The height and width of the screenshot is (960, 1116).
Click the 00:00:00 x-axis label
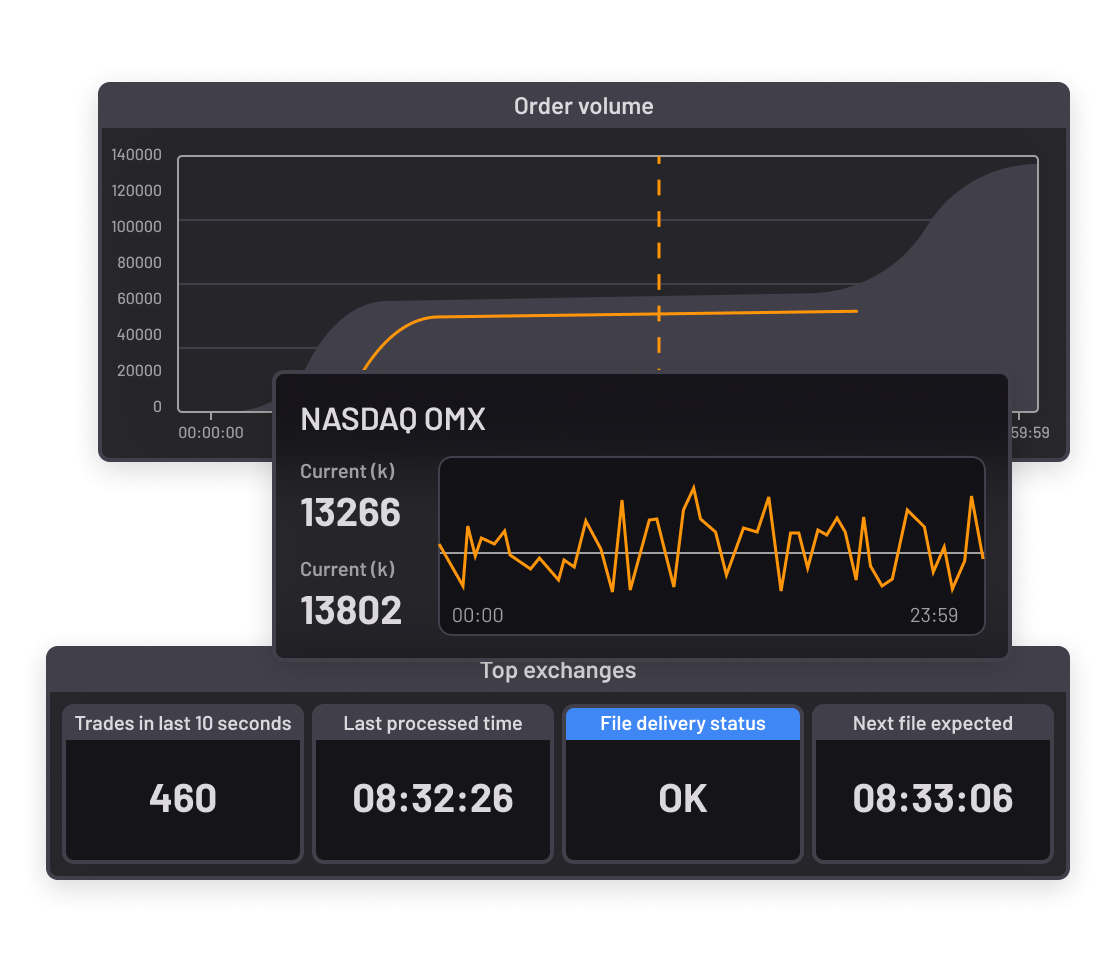click(211, 433)
